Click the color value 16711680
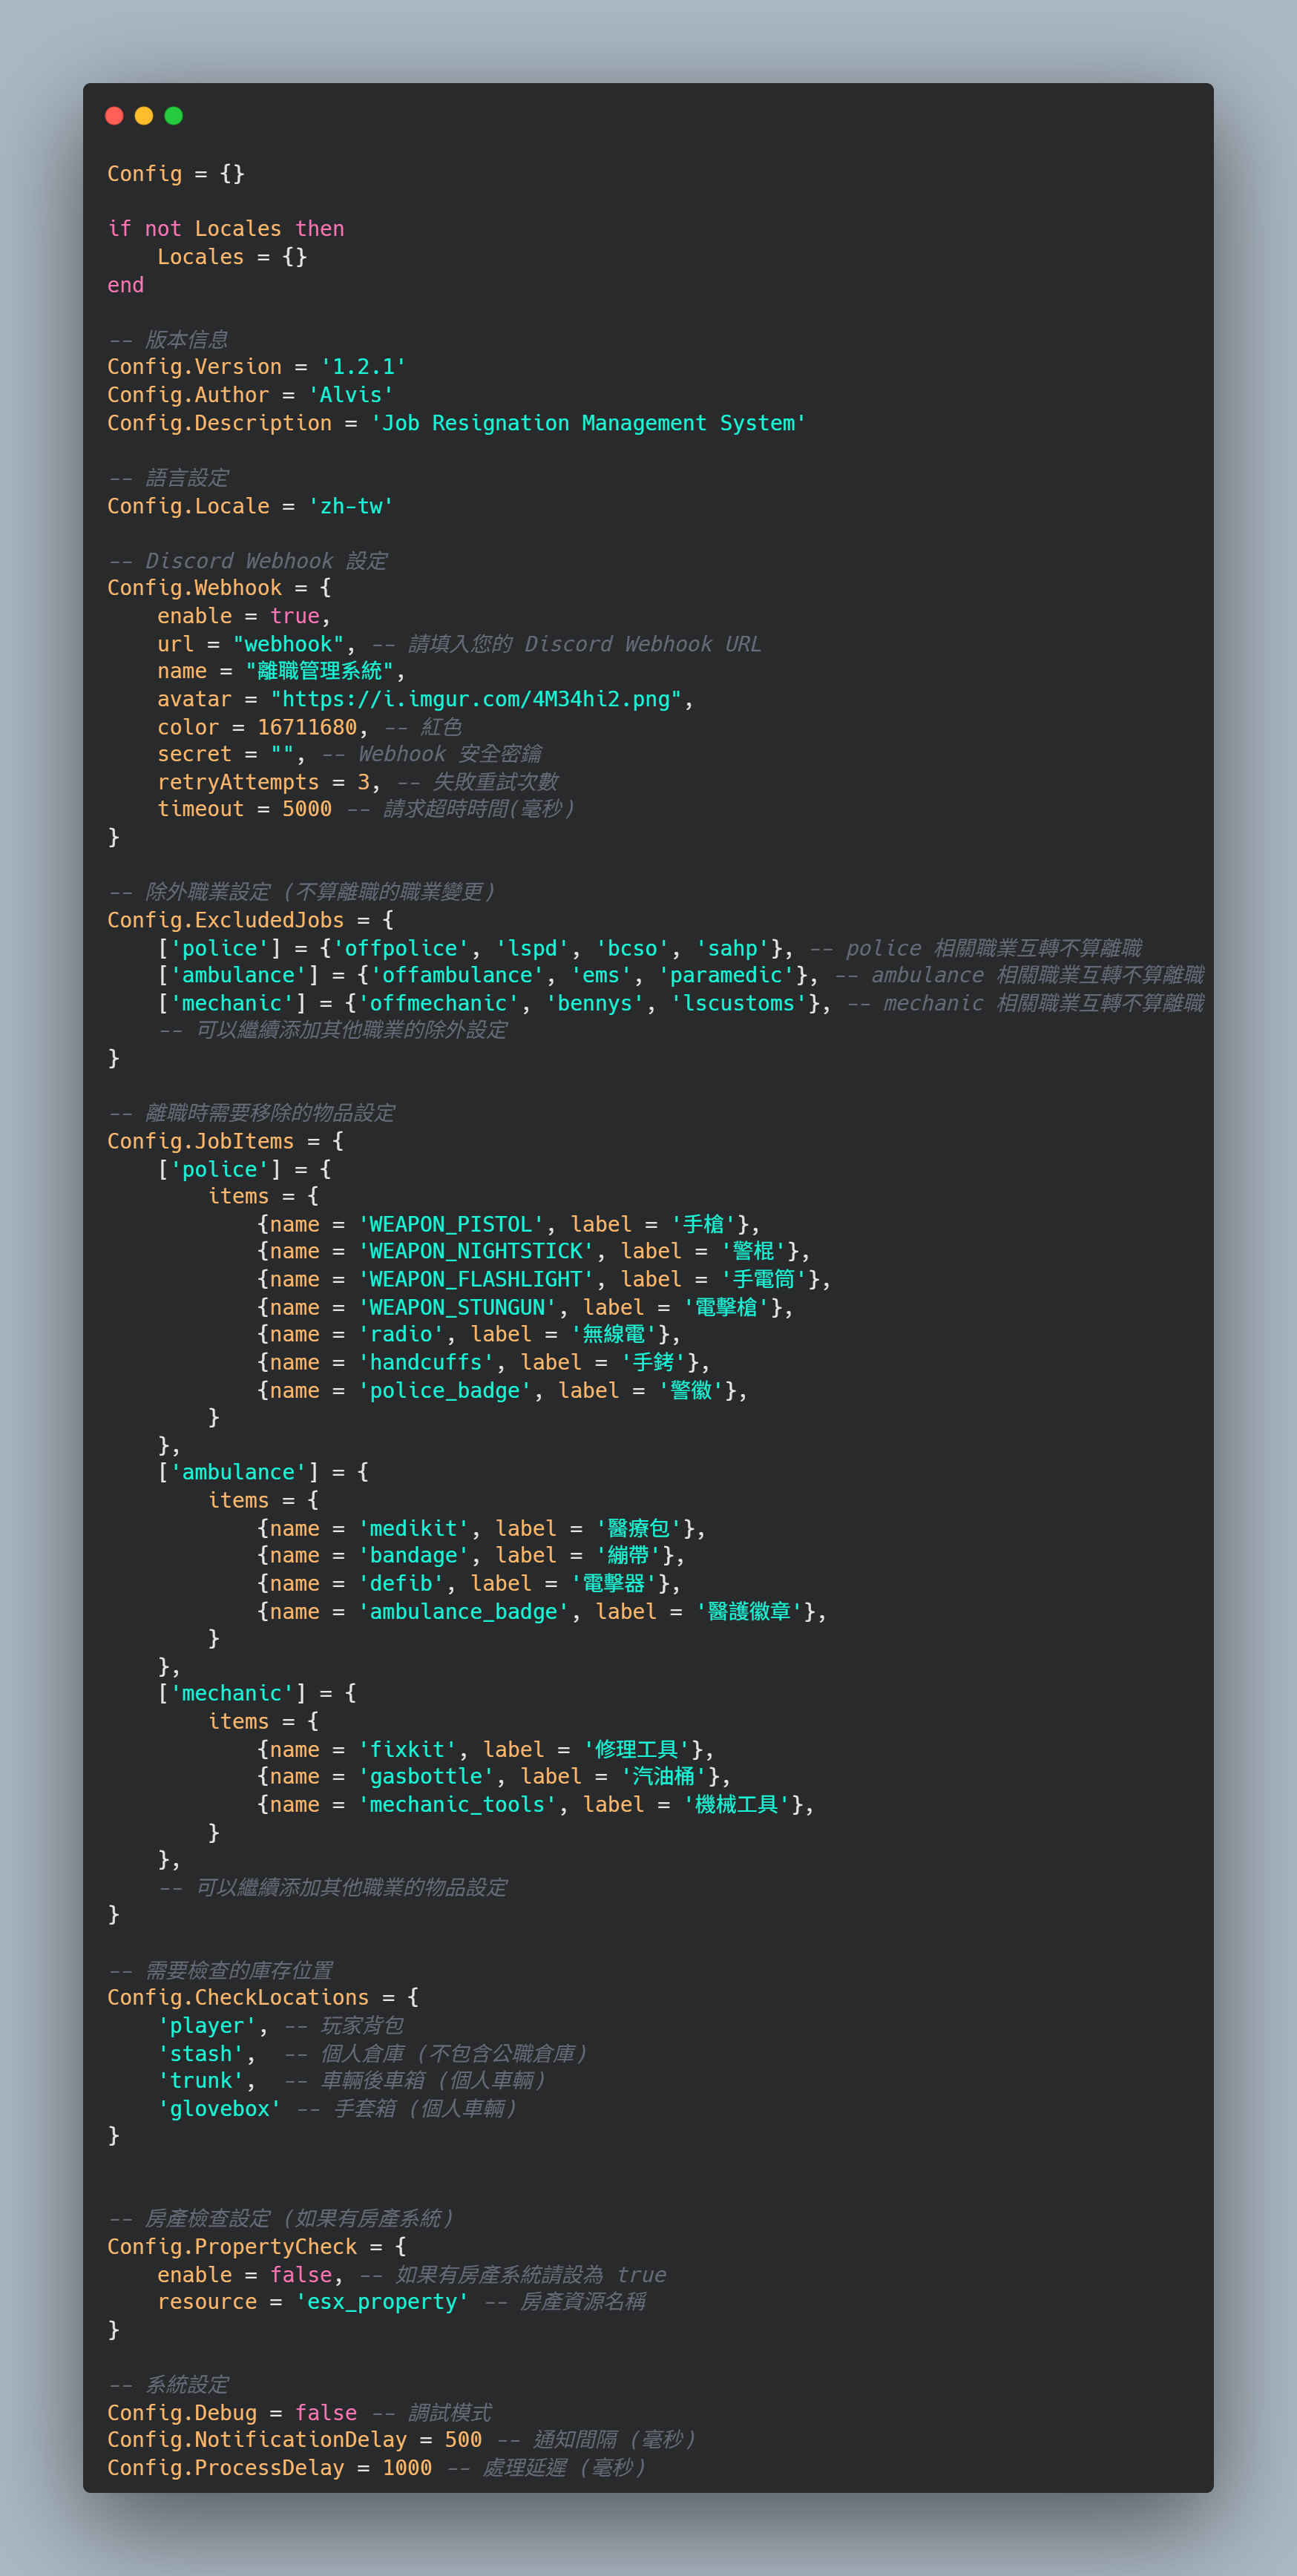Viewport: 1297px width, 2576px height. 307,727
